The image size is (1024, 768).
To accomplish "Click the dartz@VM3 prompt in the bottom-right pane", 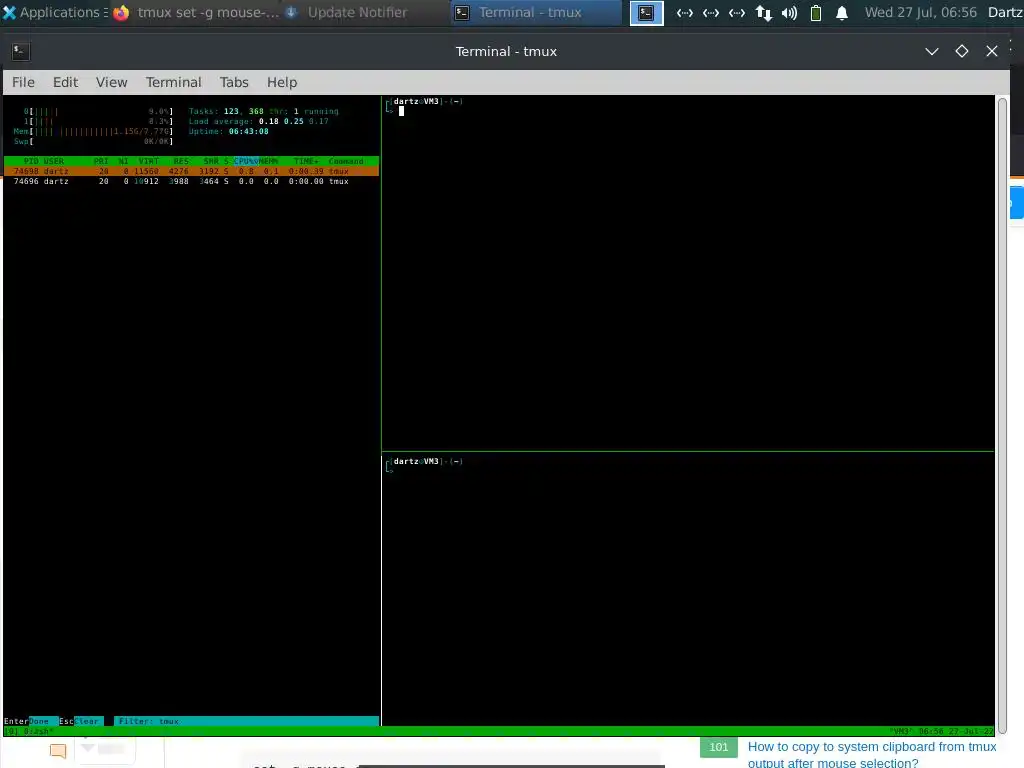I will [x=424, y=462].
